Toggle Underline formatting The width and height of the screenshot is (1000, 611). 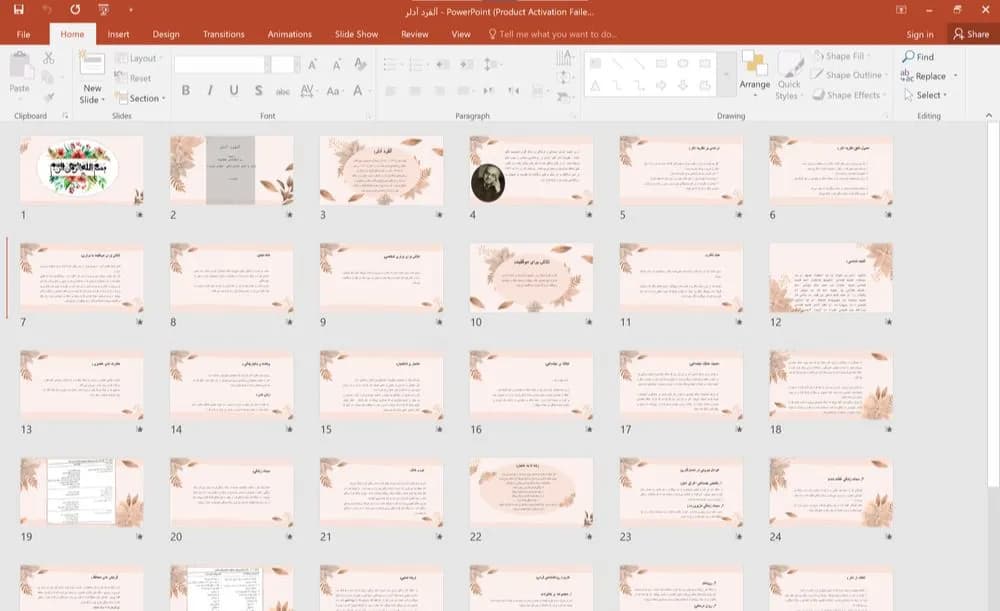pos(234,91)
